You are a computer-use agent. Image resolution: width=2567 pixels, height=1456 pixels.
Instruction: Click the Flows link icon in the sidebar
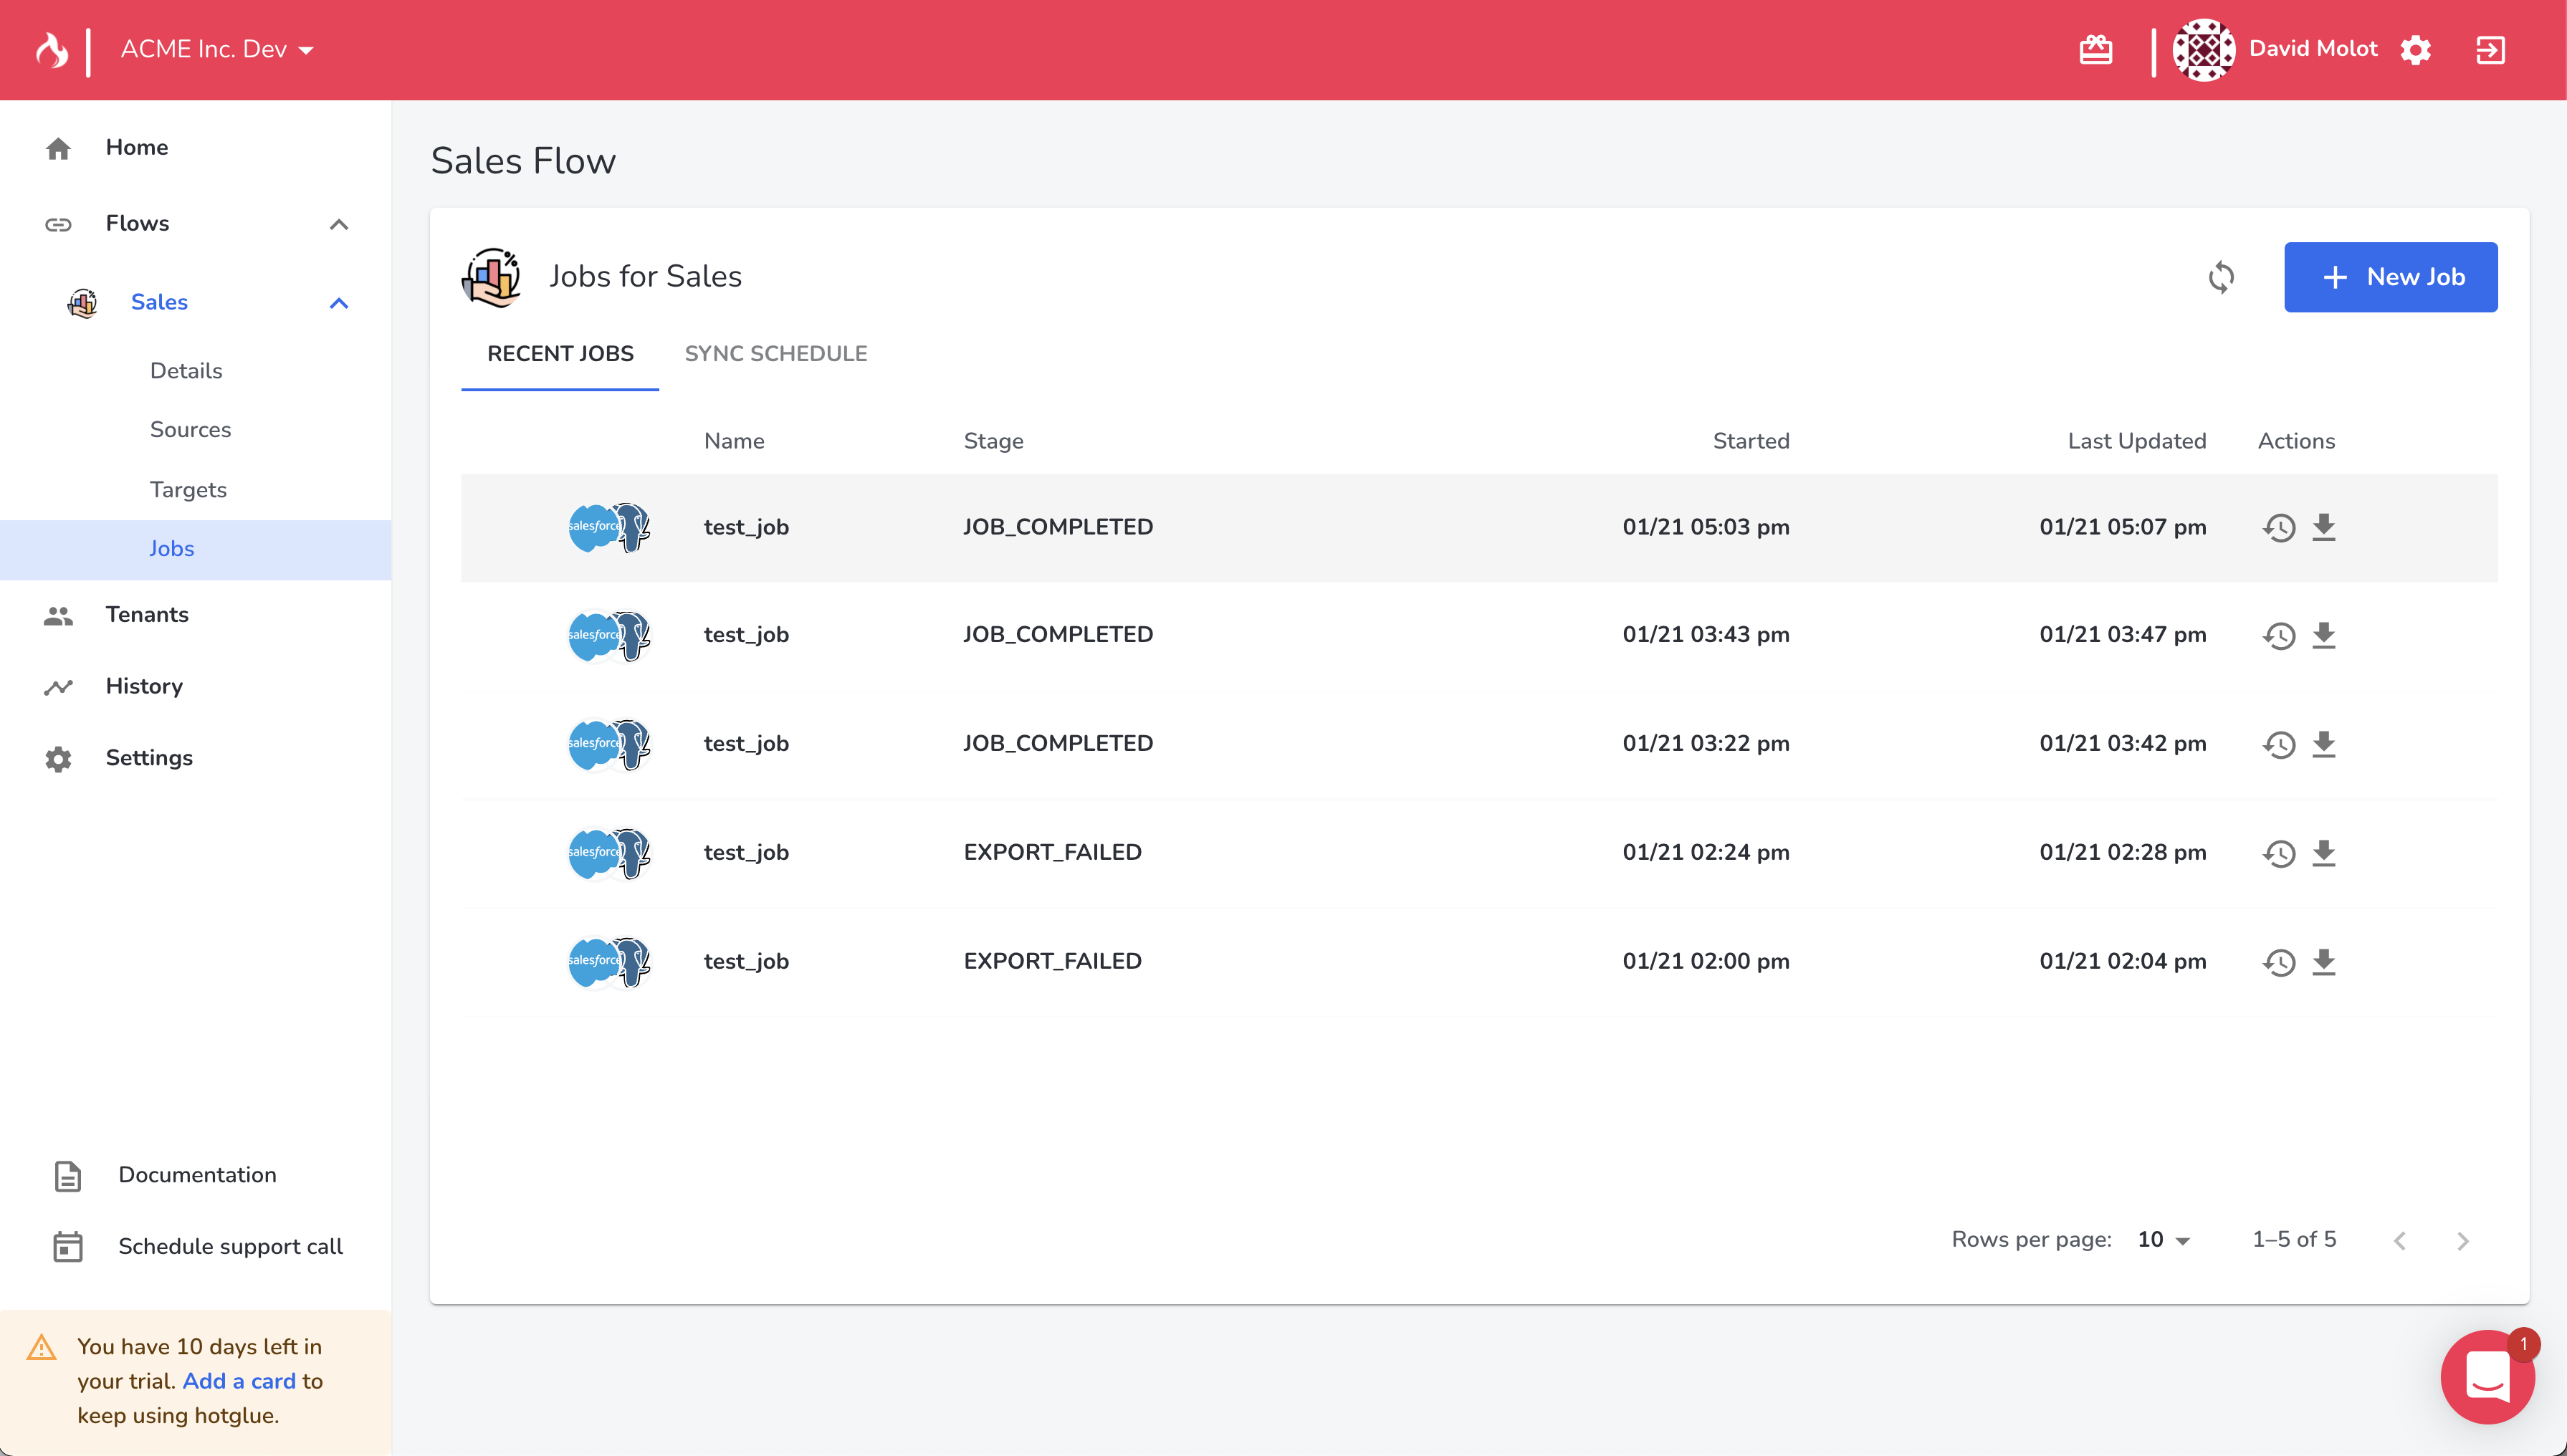(58, 224)
